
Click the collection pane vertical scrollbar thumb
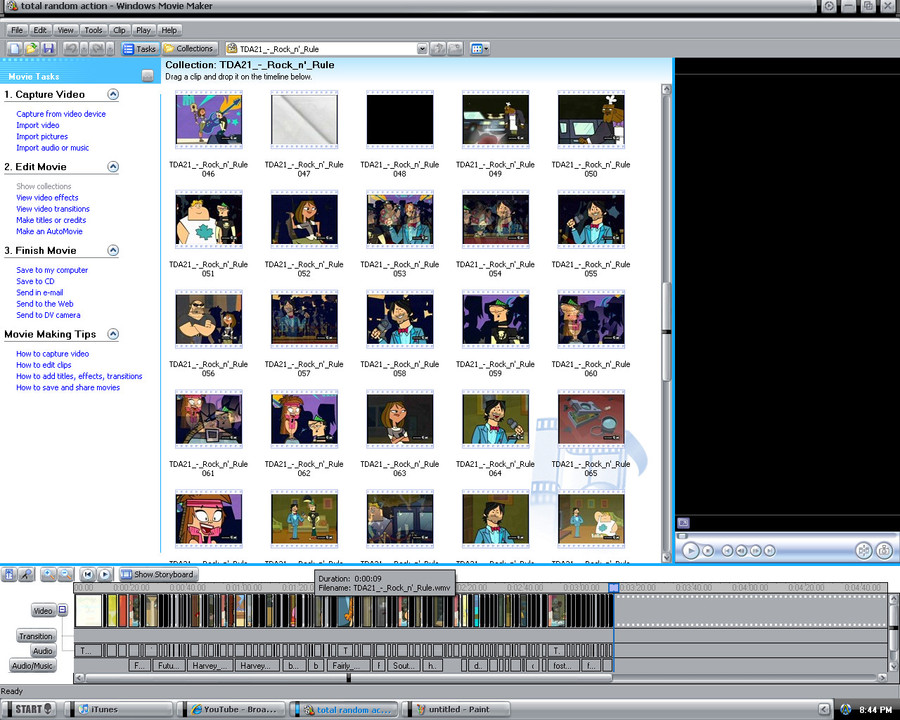coord(666,331)
